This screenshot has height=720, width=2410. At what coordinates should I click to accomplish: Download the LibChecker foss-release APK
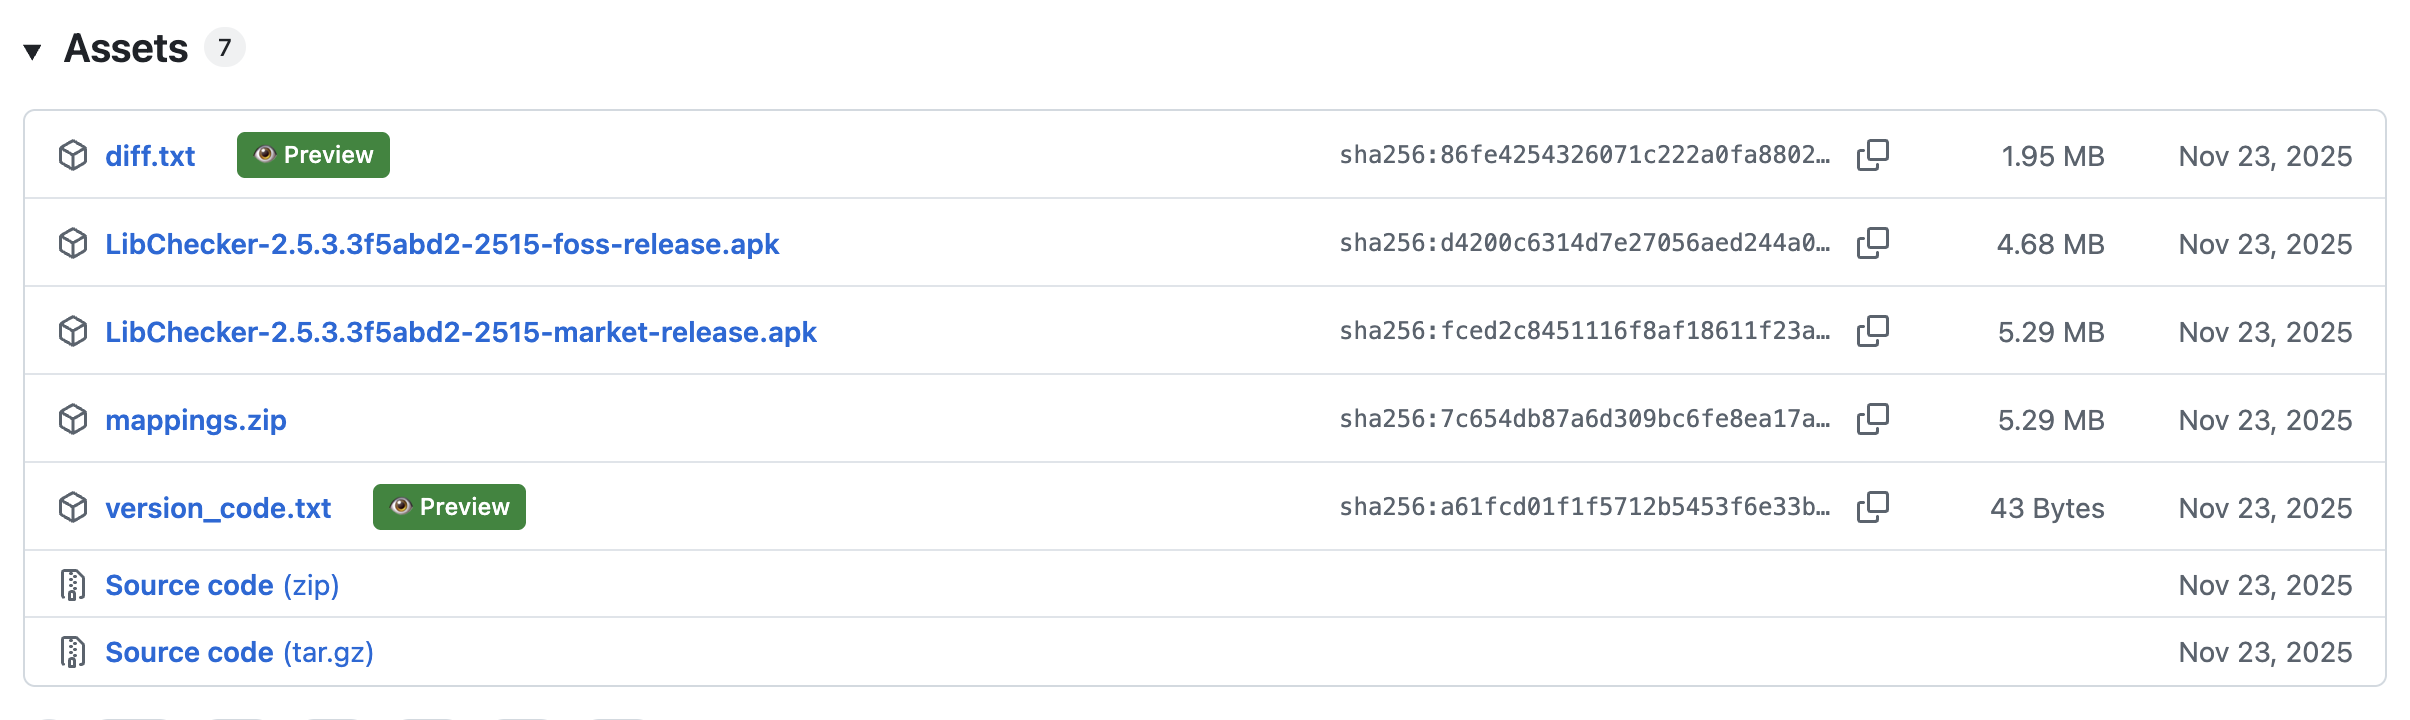pos(441,244)
